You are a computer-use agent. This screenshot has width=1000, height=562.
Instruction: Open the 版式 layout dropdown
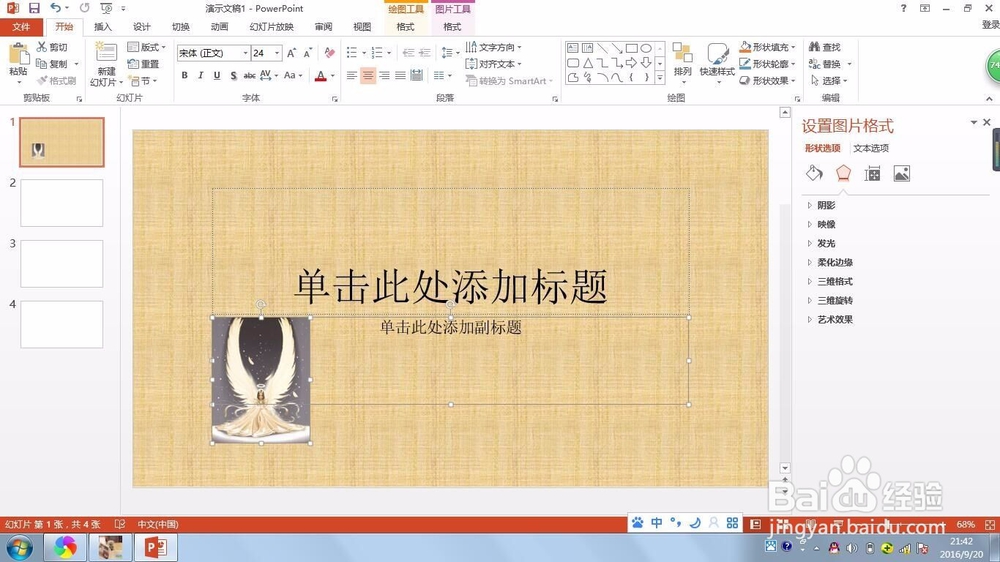tap(146, 47)
